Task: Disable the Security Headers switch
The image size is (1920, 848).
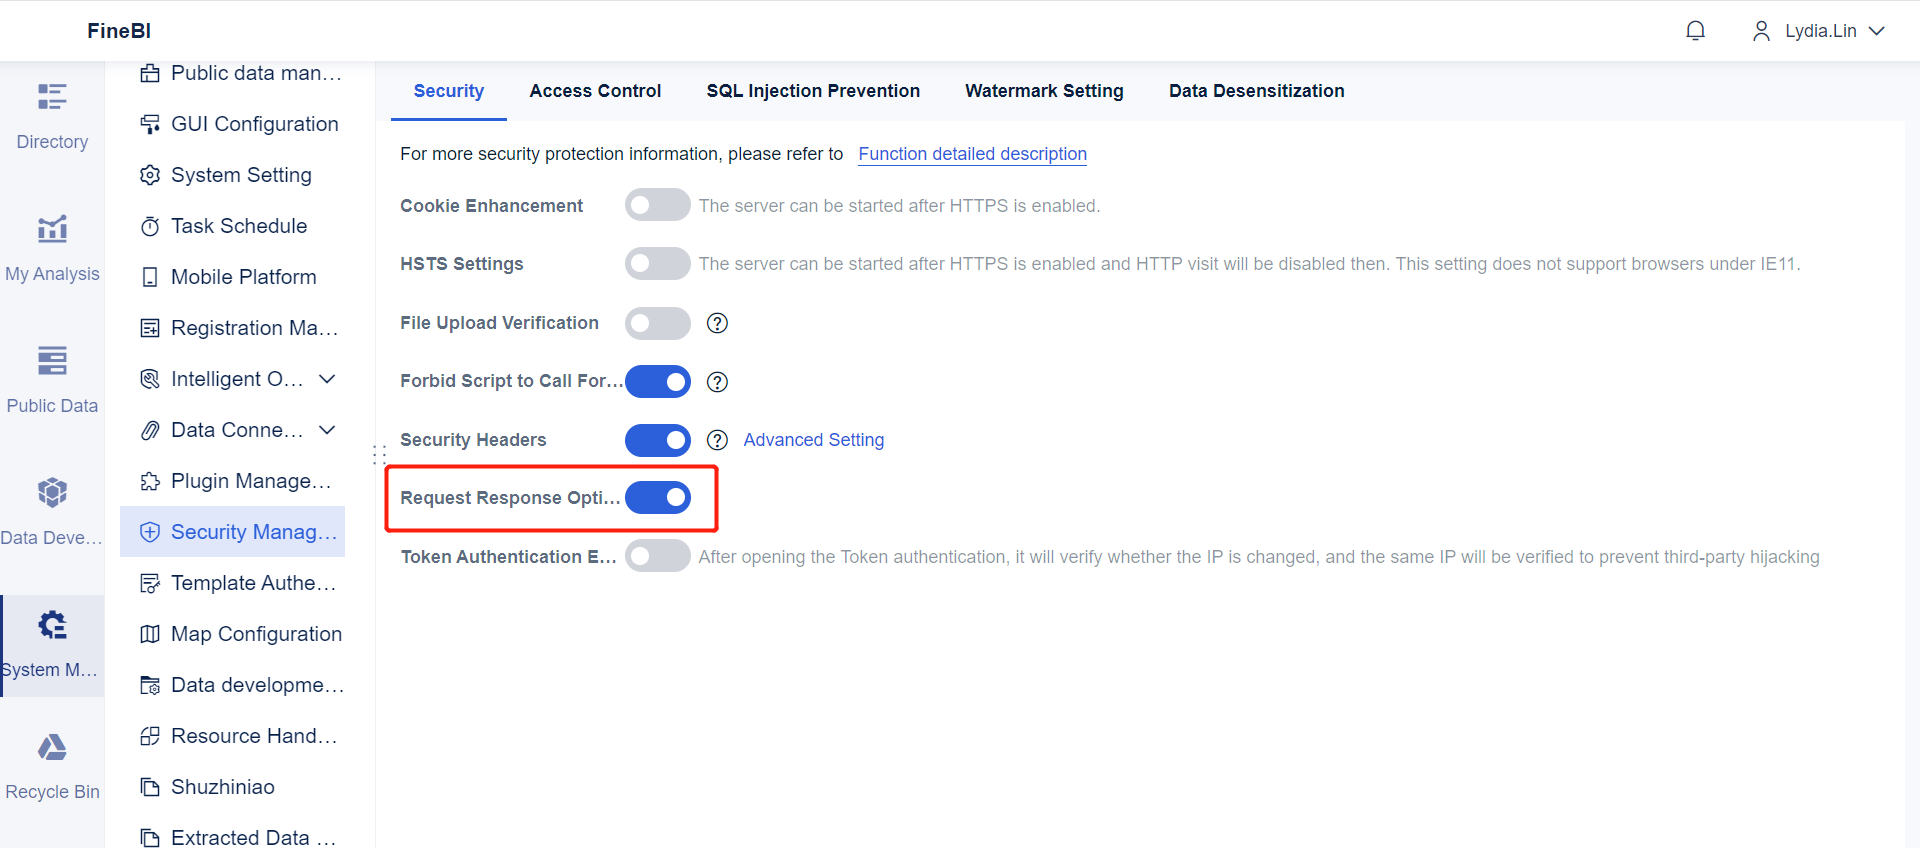Action: (657, 440)
